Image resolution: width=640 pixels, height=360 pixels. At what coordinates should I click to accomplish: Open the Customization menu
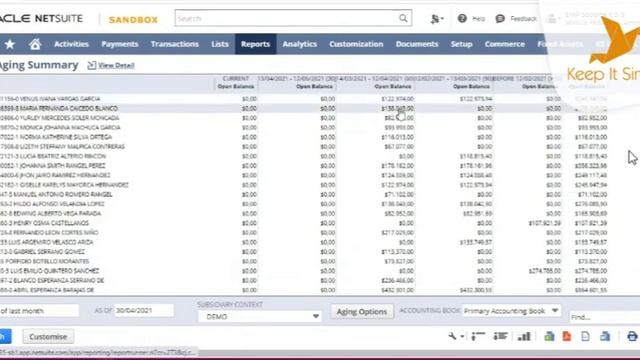pyautogui.click(x=356, y=44)
